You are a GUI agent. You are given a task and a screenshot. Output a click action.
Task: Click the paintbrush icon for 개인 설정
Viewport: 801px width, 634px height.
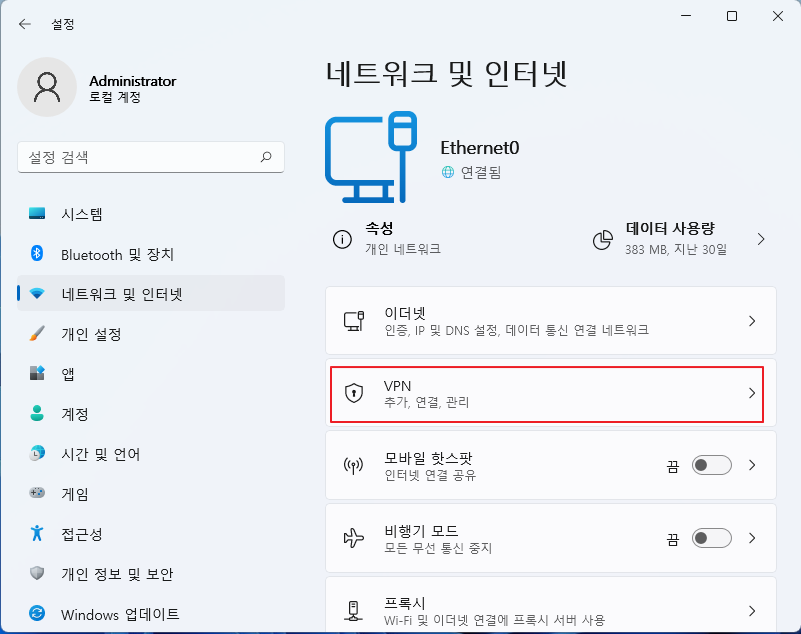37,333
